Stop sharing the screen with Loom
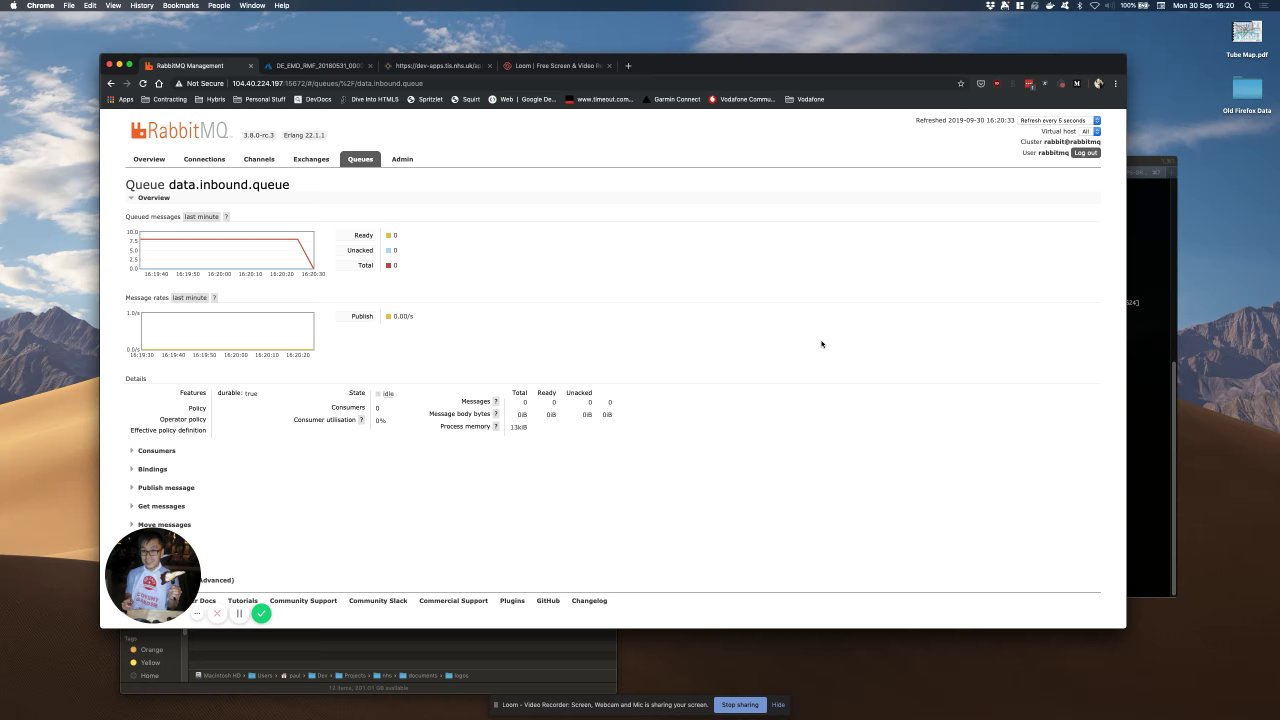Screen dimensions: 1280x720 [x=740, y=705]
